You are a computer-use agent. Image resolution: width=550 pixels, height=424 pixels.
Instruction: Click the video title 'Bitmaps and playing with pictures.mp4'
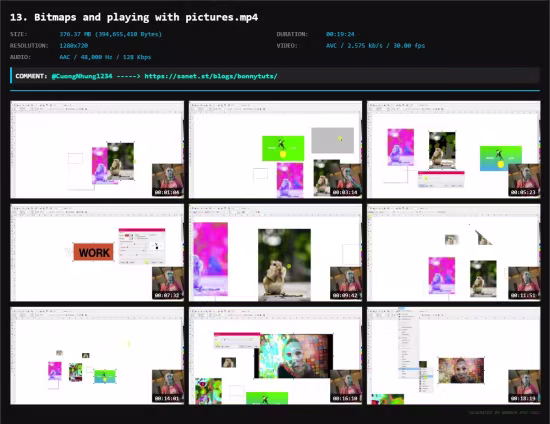point(146,17)
